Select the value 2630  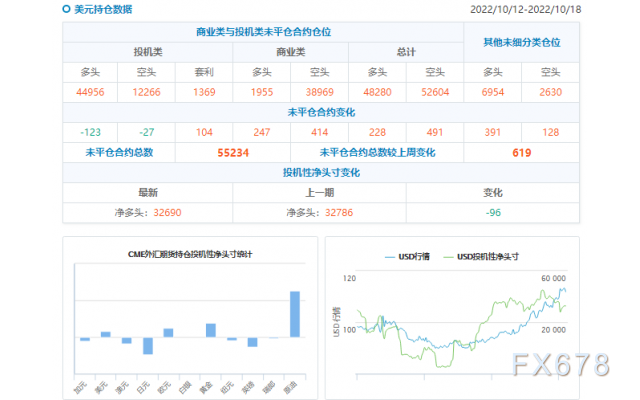point(551,92)
